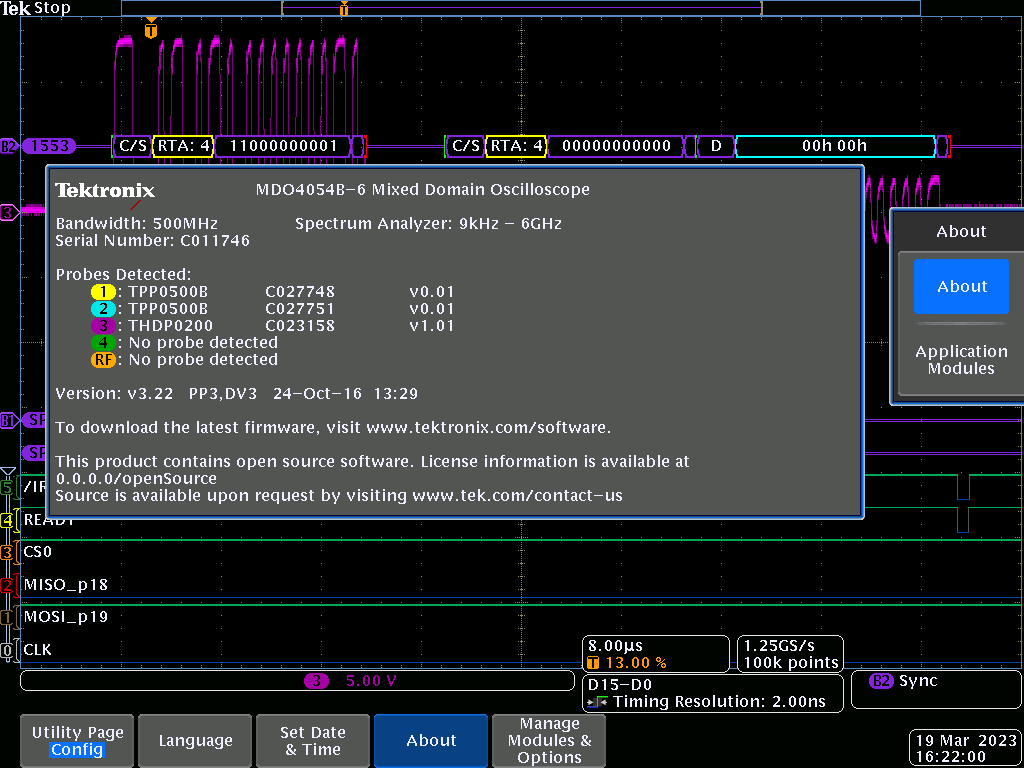1024x768 pixels.
Task: Click the Timing Resolution: 2.00ns readout
Action: [719, 703]
